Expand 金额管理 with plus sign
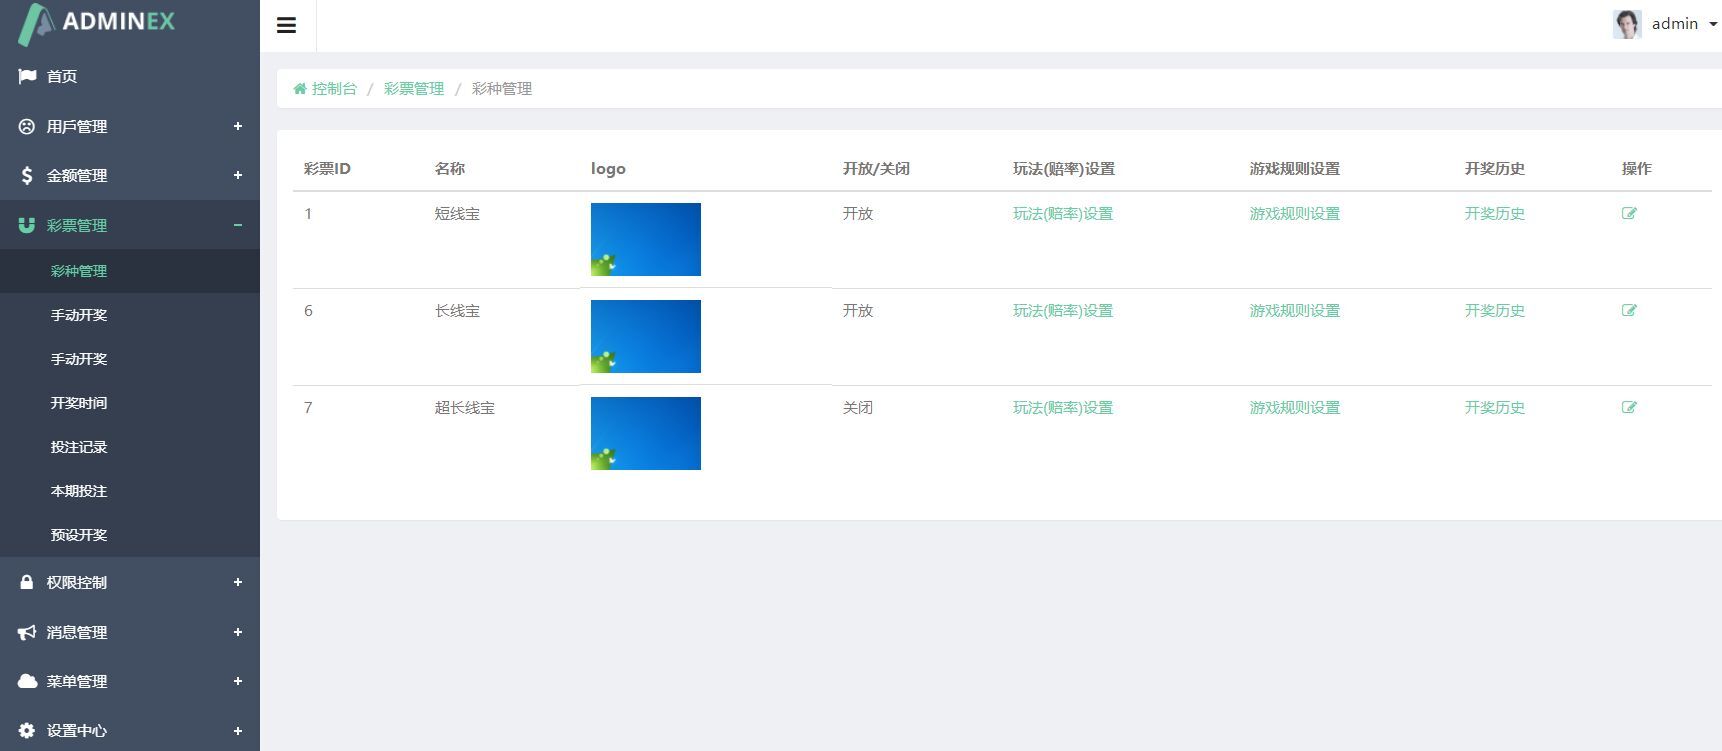The height and width of the screenshot is (751, 1722). tap(238, 175)
